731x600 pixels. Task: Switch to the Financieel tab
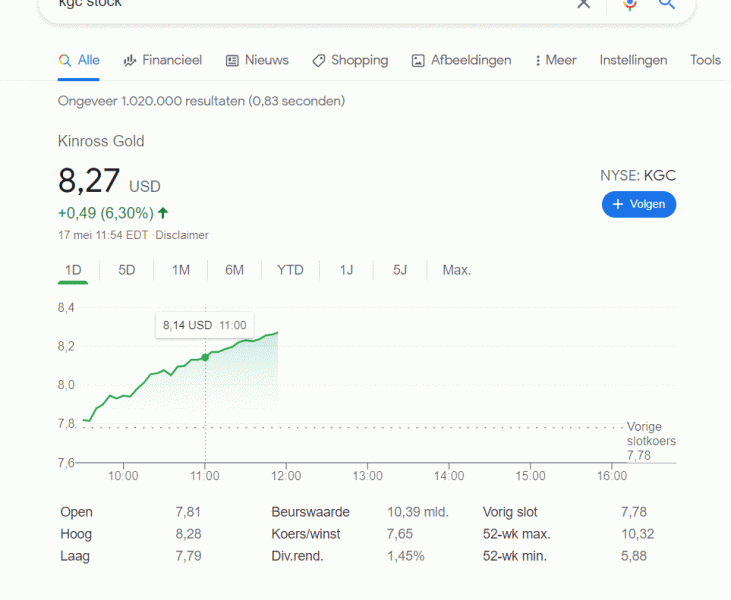[x=162, y=60]
